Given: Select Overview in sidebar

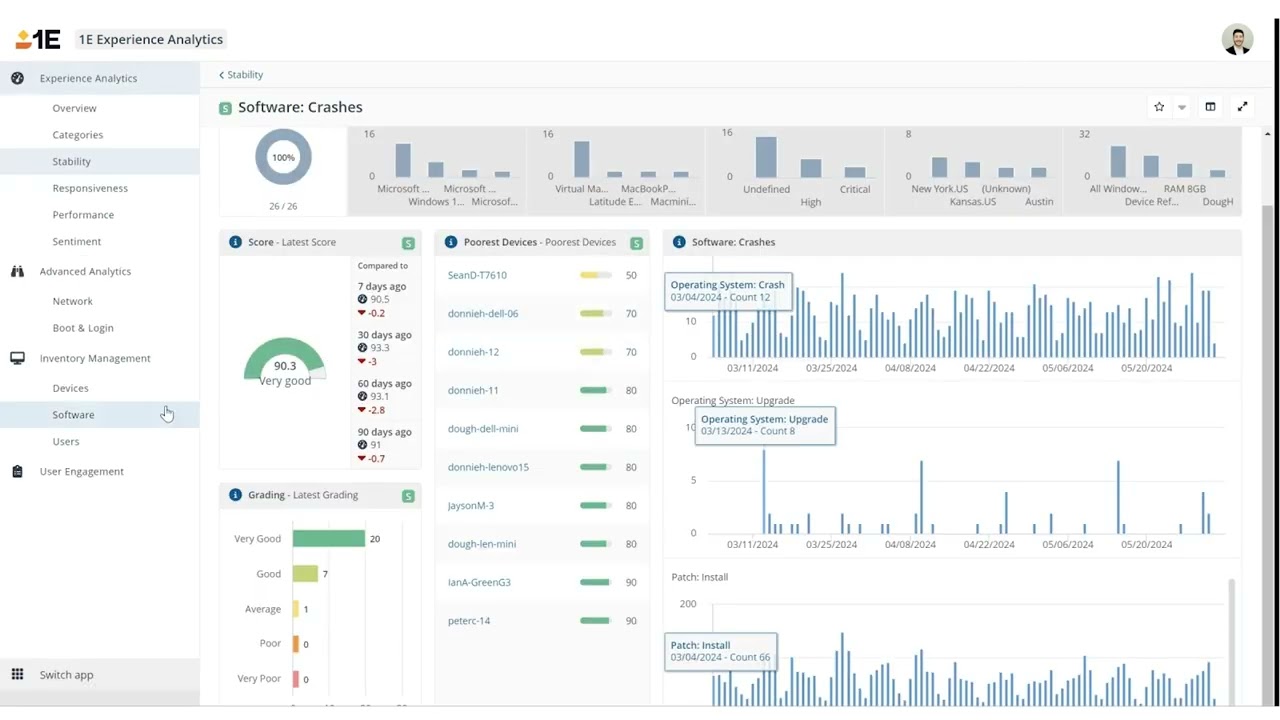Looking at the screenshot, I should (x=75, y=108).
